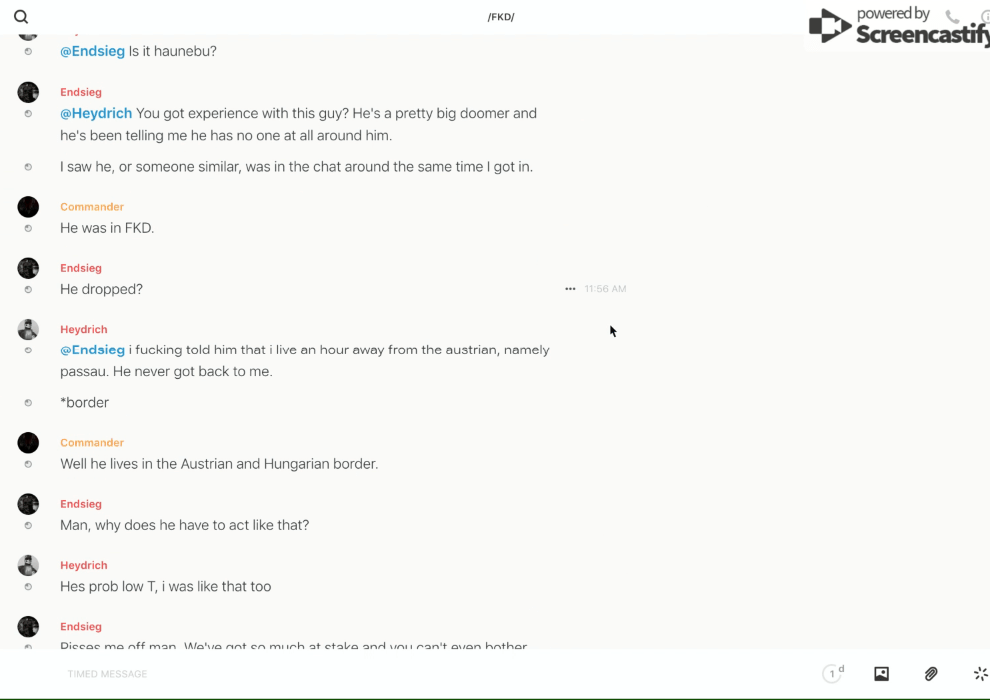Click the paperclip attachment icon
This screenshot has height=700, width=990.
pyautogui.click(x=931, y=674)
